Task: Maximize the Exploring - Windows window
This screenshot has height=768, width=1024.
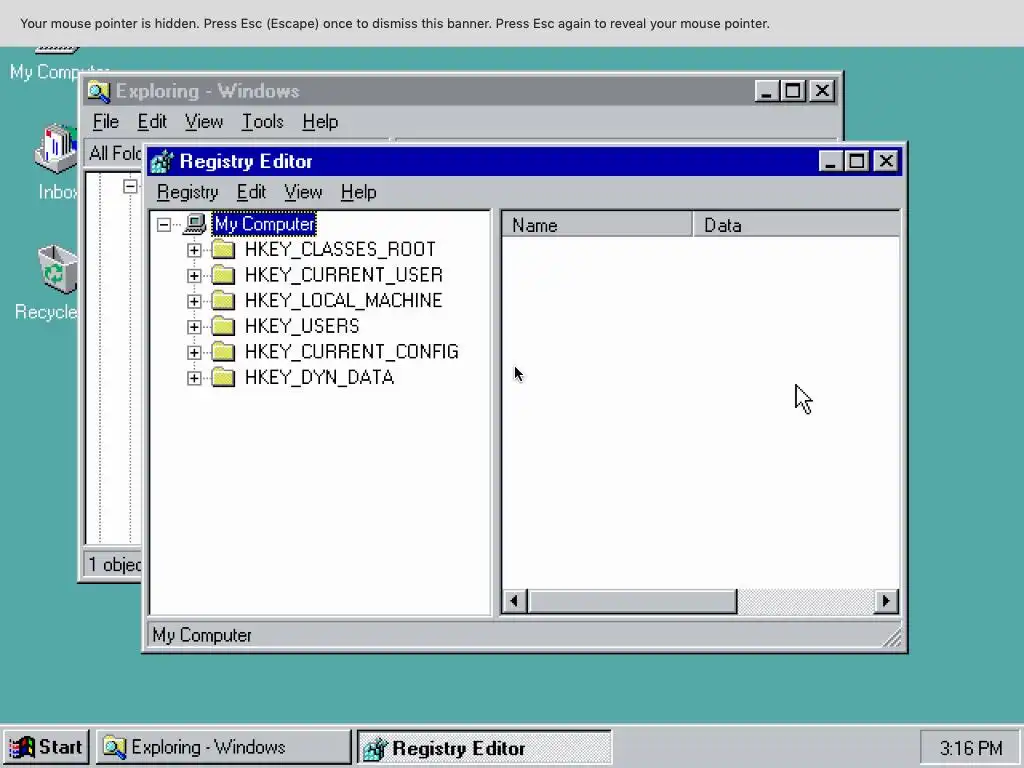Action: pyautogui.click(x=793, y=91)
